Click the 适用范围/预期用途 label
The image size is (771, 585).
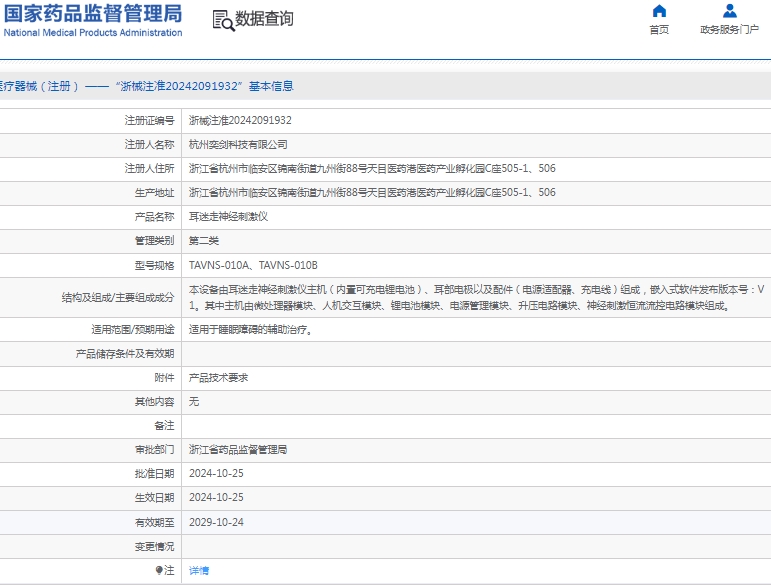[x=133, y=330]
